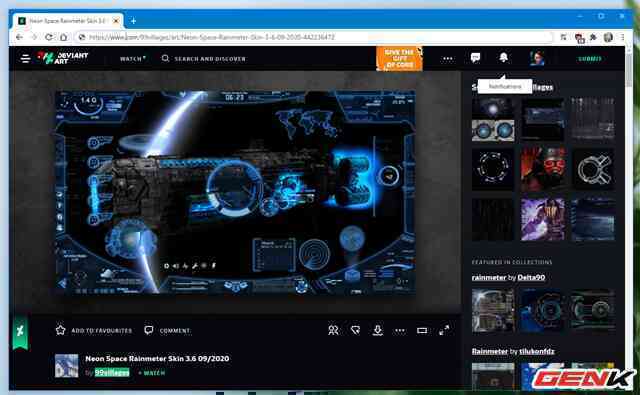
Task: Open the white dotted ring gallery thumbnail
Action: coord(493,169)
